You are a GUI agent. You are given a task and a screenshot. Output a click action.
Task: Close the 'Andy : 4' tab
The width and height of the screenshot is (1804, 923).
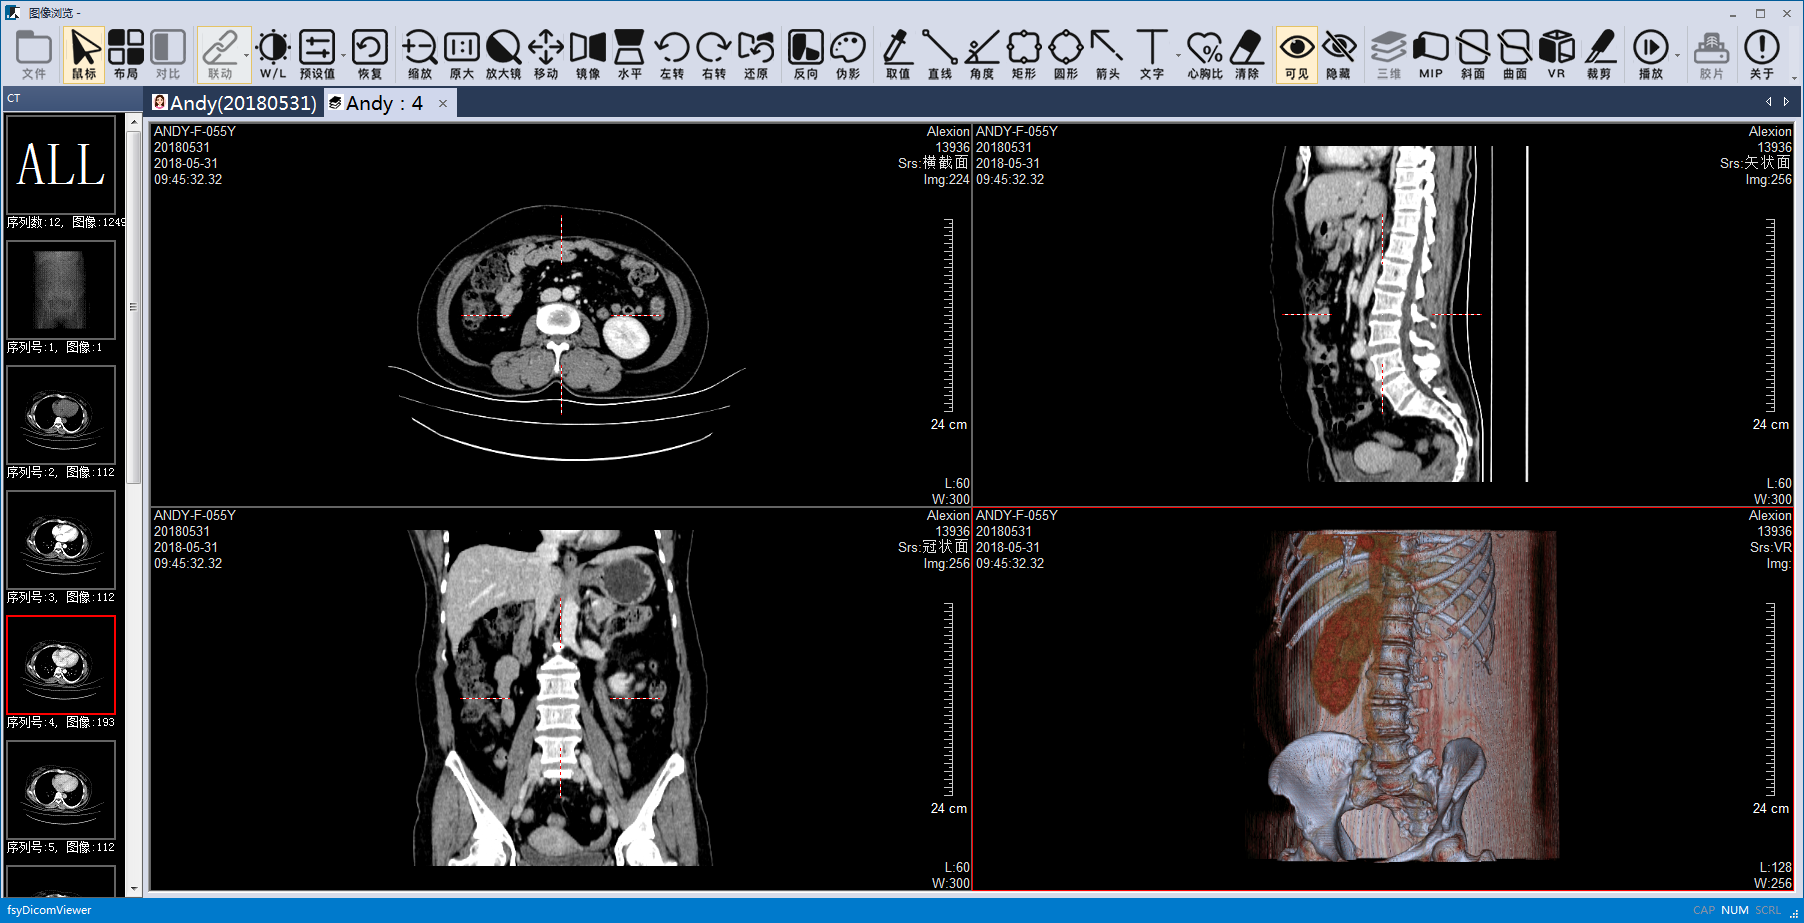[443, 103]
